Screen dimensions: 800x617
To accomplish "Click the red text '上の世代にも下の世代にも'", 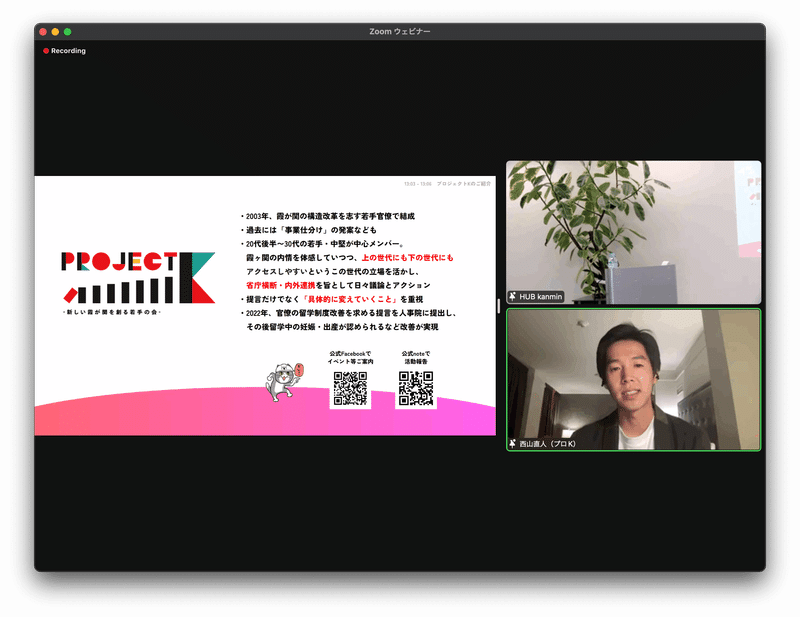I will (x=407, y=258).
